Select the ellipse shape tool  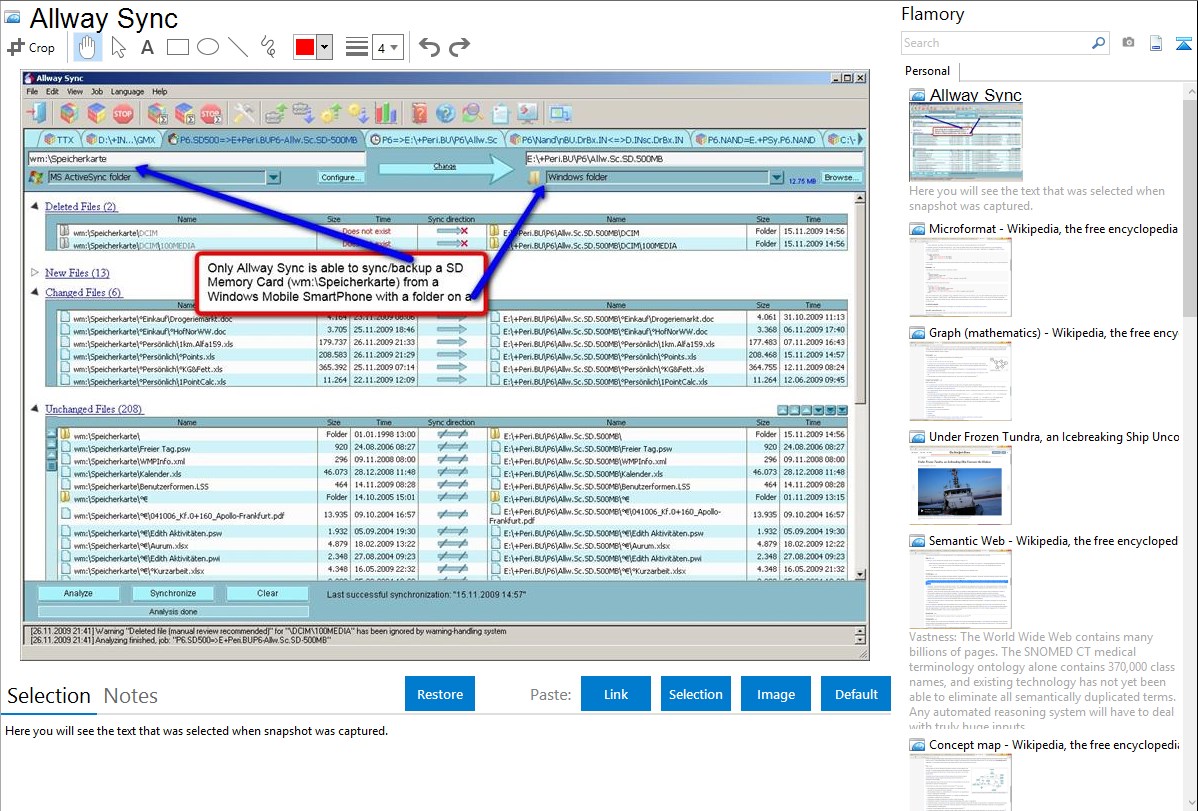click(x=208, y=47)
